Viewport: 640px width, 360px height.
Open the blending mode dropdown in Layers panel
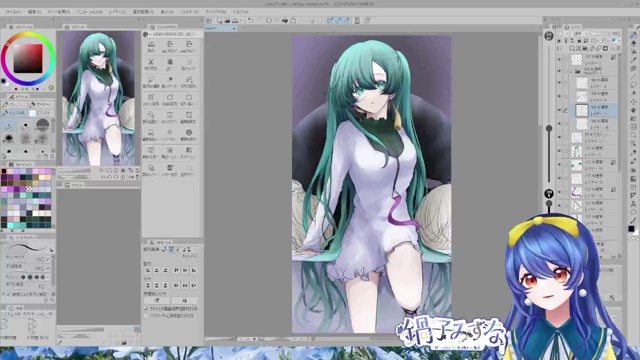pos(581,33)
